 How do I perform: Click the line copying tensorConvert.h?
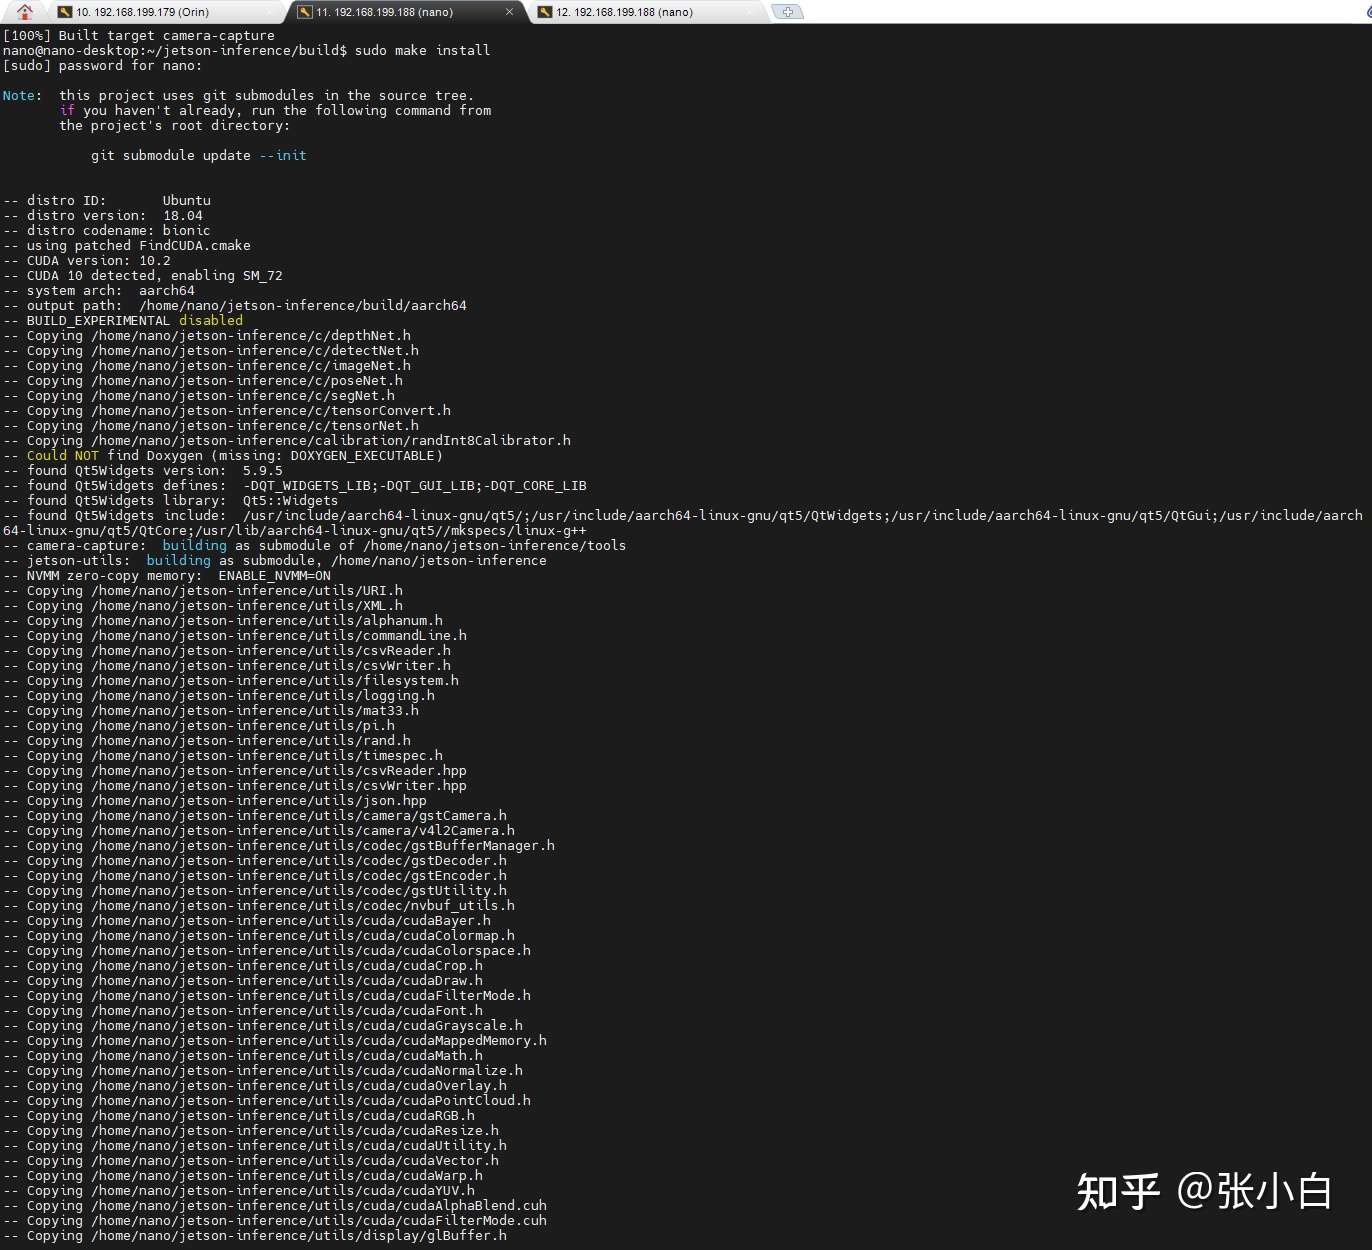tap(227, 410)
